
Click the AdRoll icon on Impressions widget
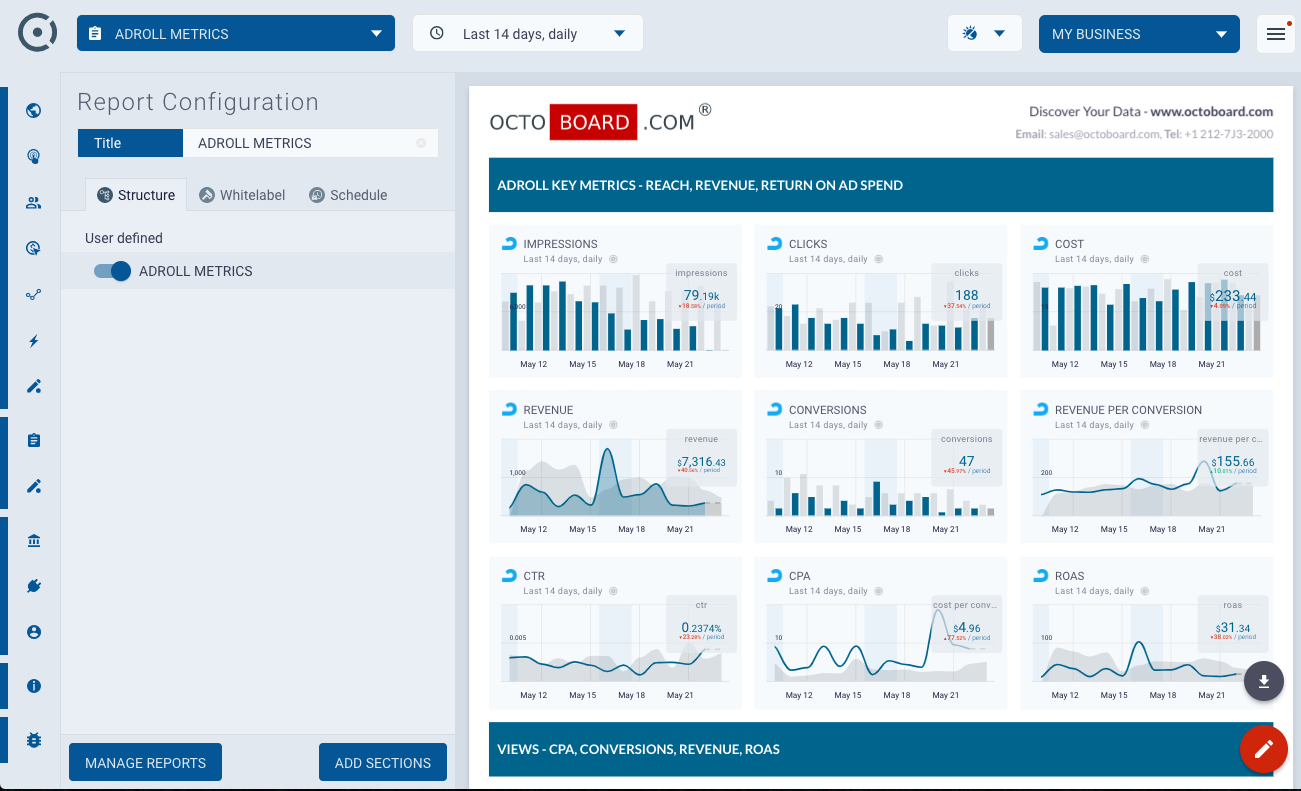point(508,243)
